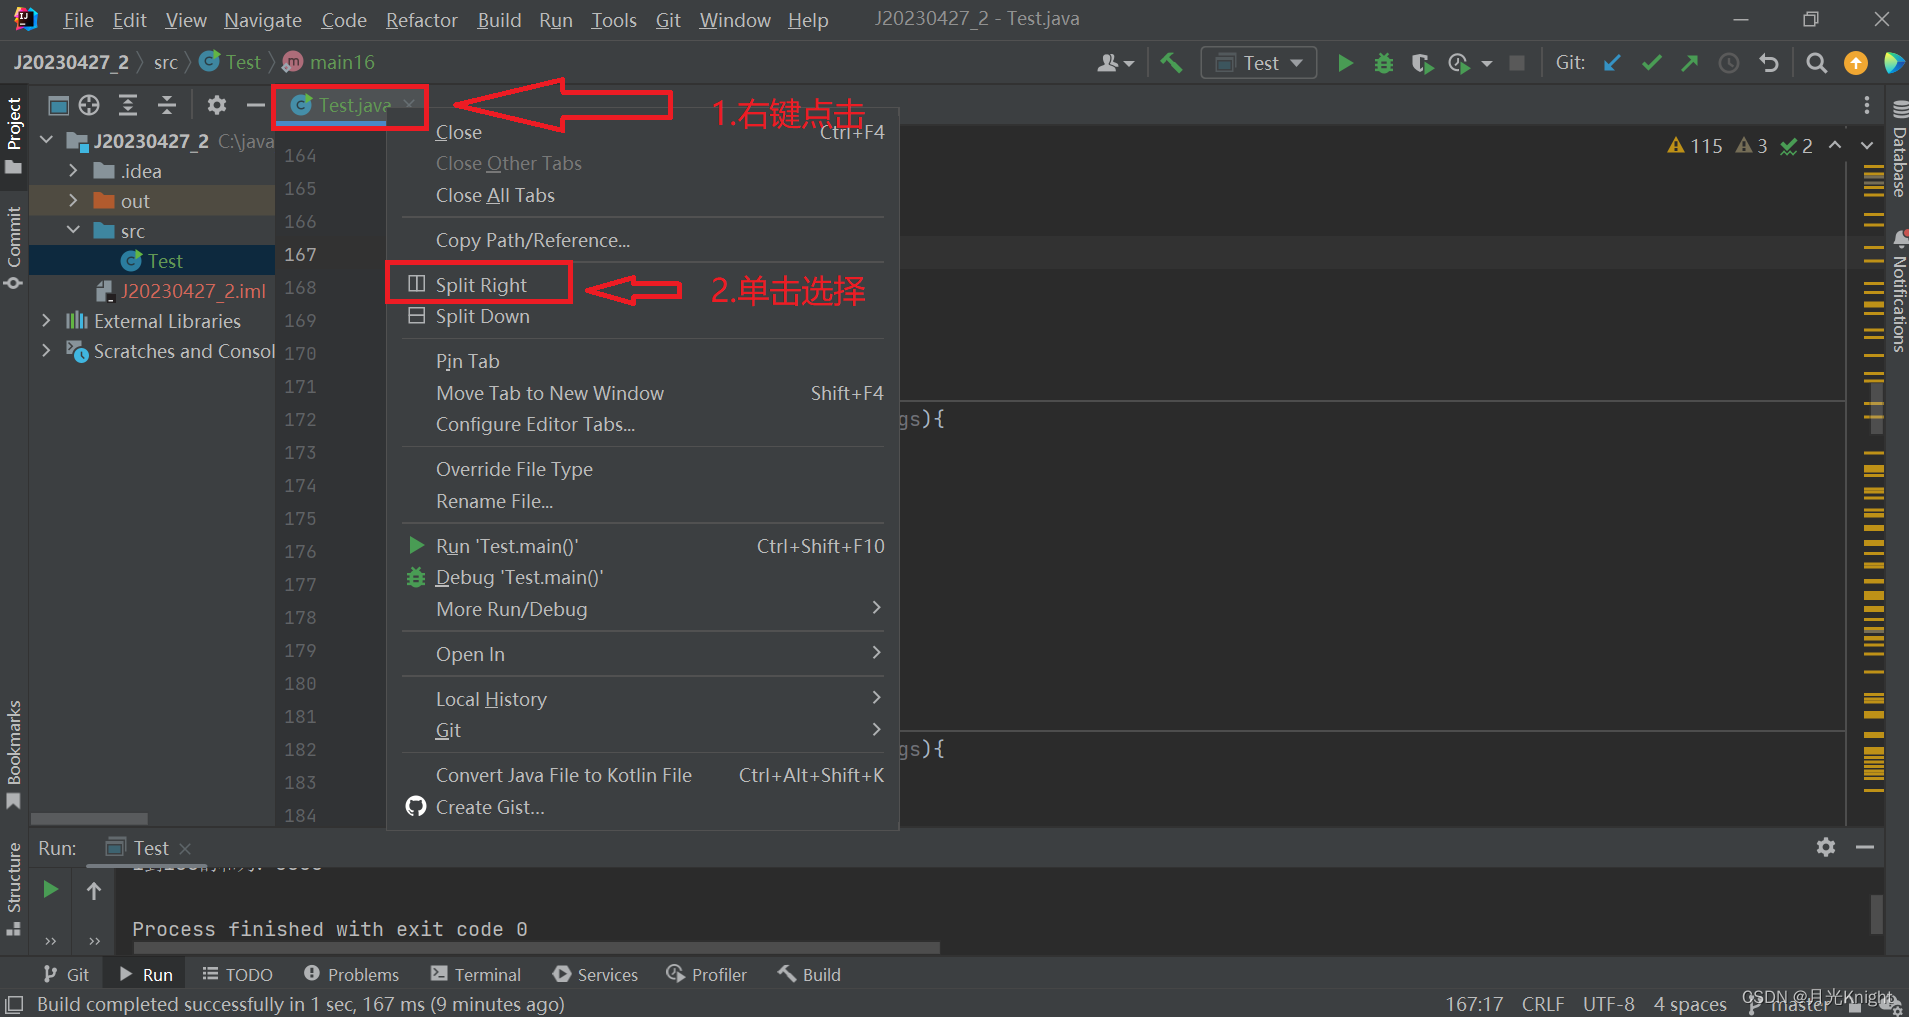Open Run panel settings gear
Screen dimensions: 1909x1017
(1826, 847)
